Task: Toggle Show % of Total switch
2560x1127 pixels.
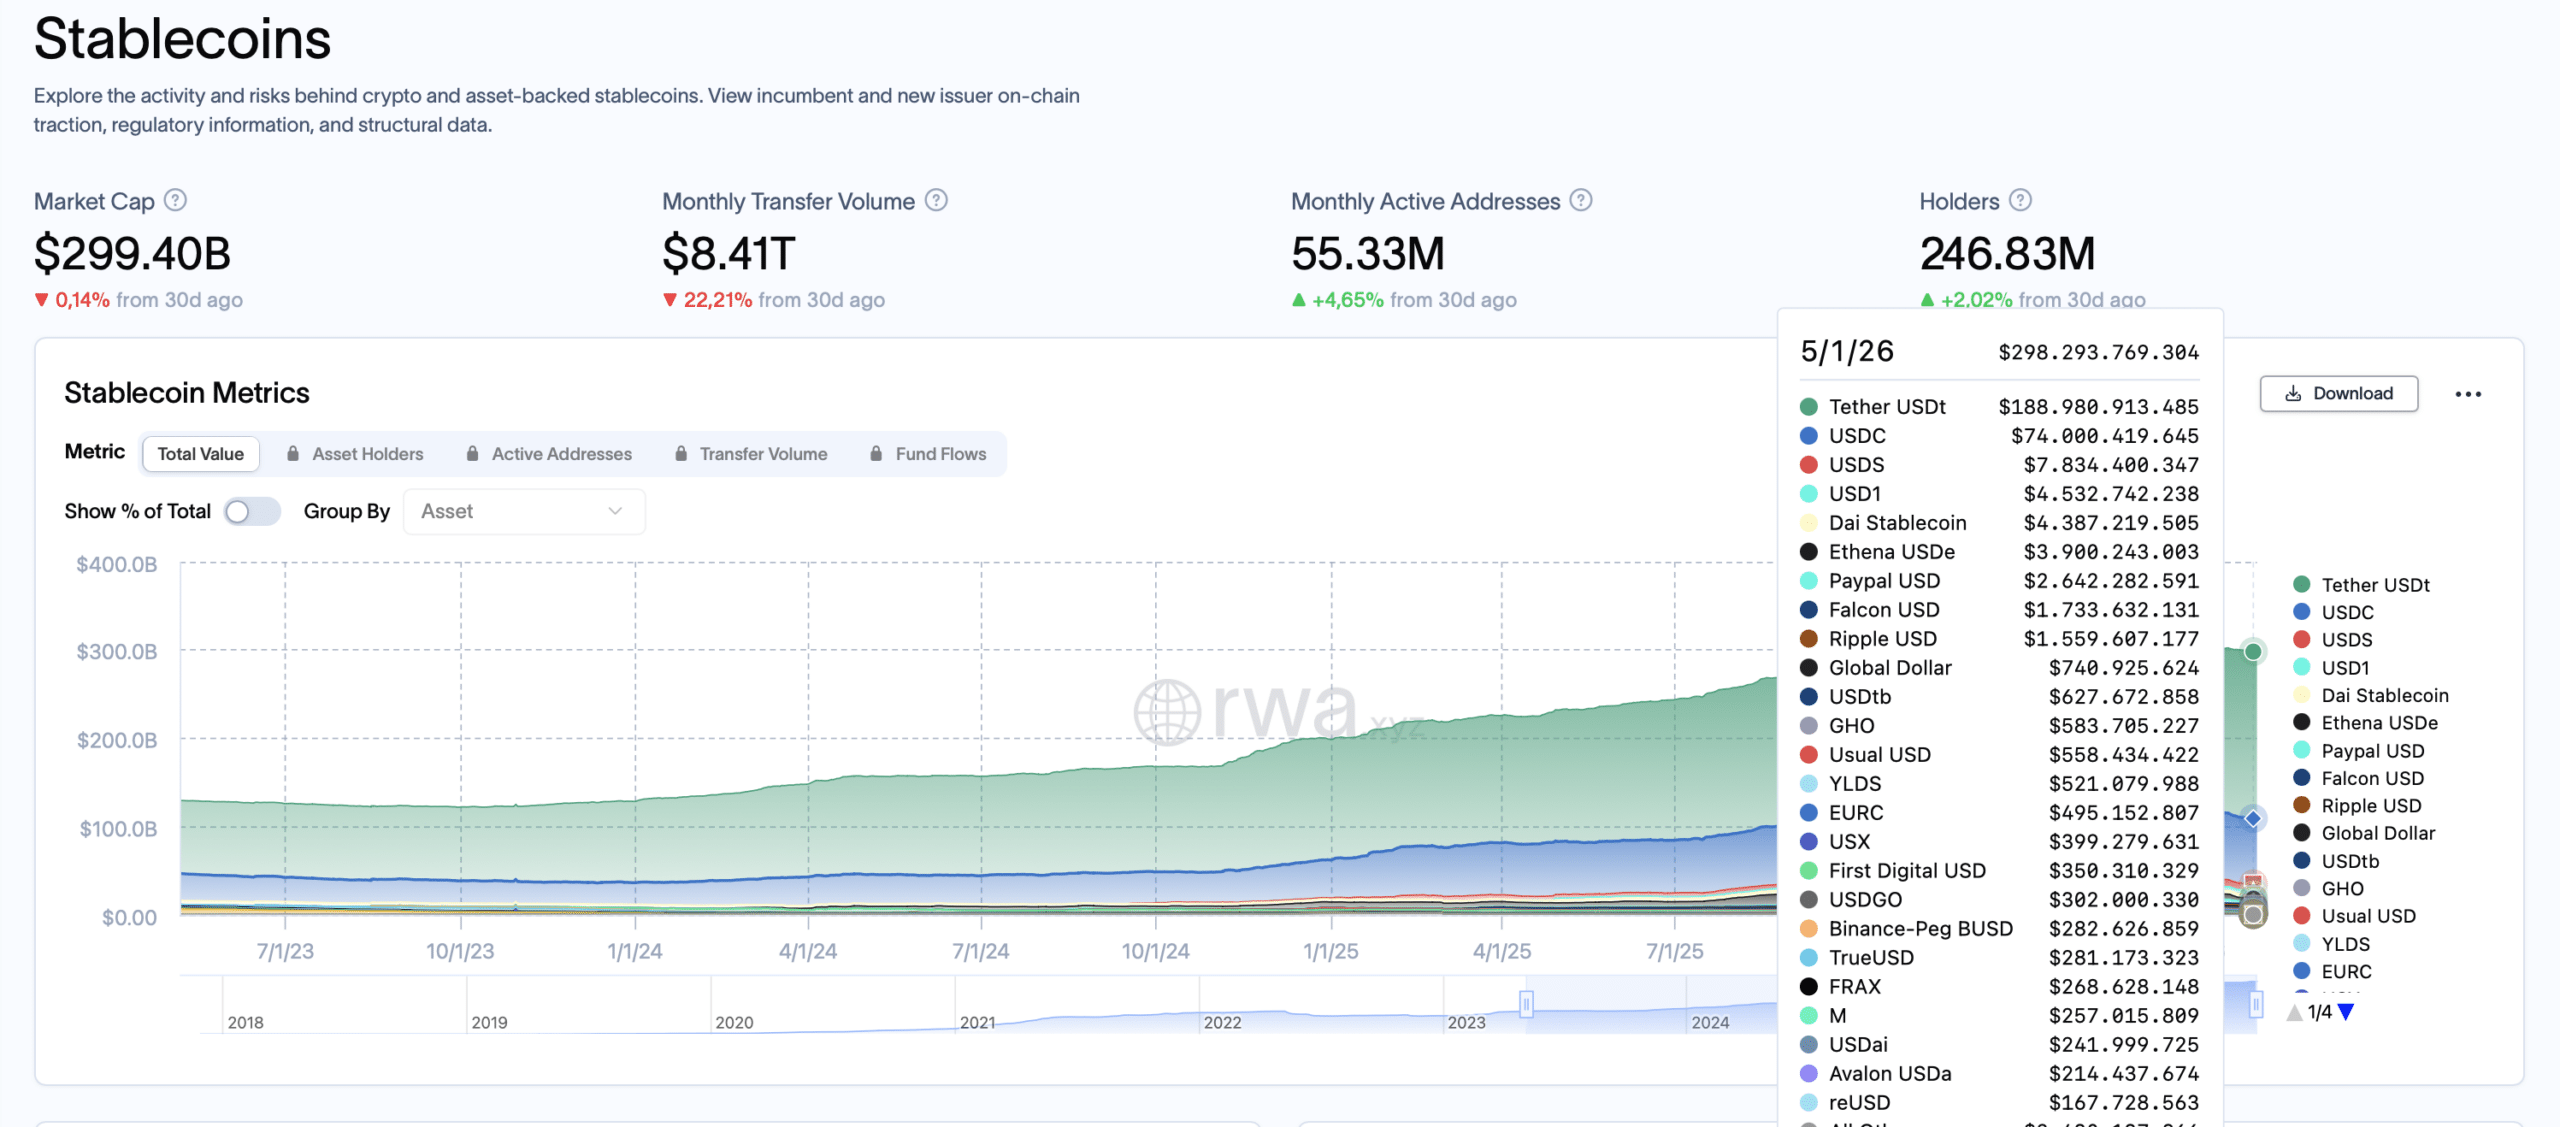Action: (x=252, y=511)
